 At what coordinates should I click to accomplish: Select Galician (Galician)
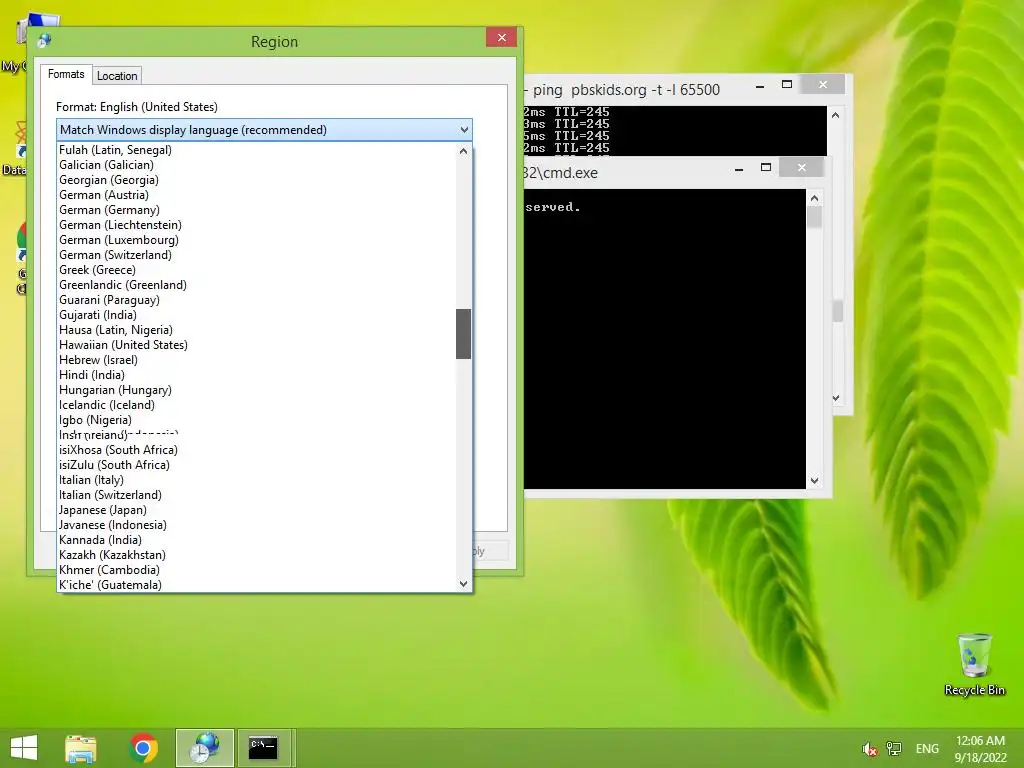pyautogui.click(x=256, y=165)
